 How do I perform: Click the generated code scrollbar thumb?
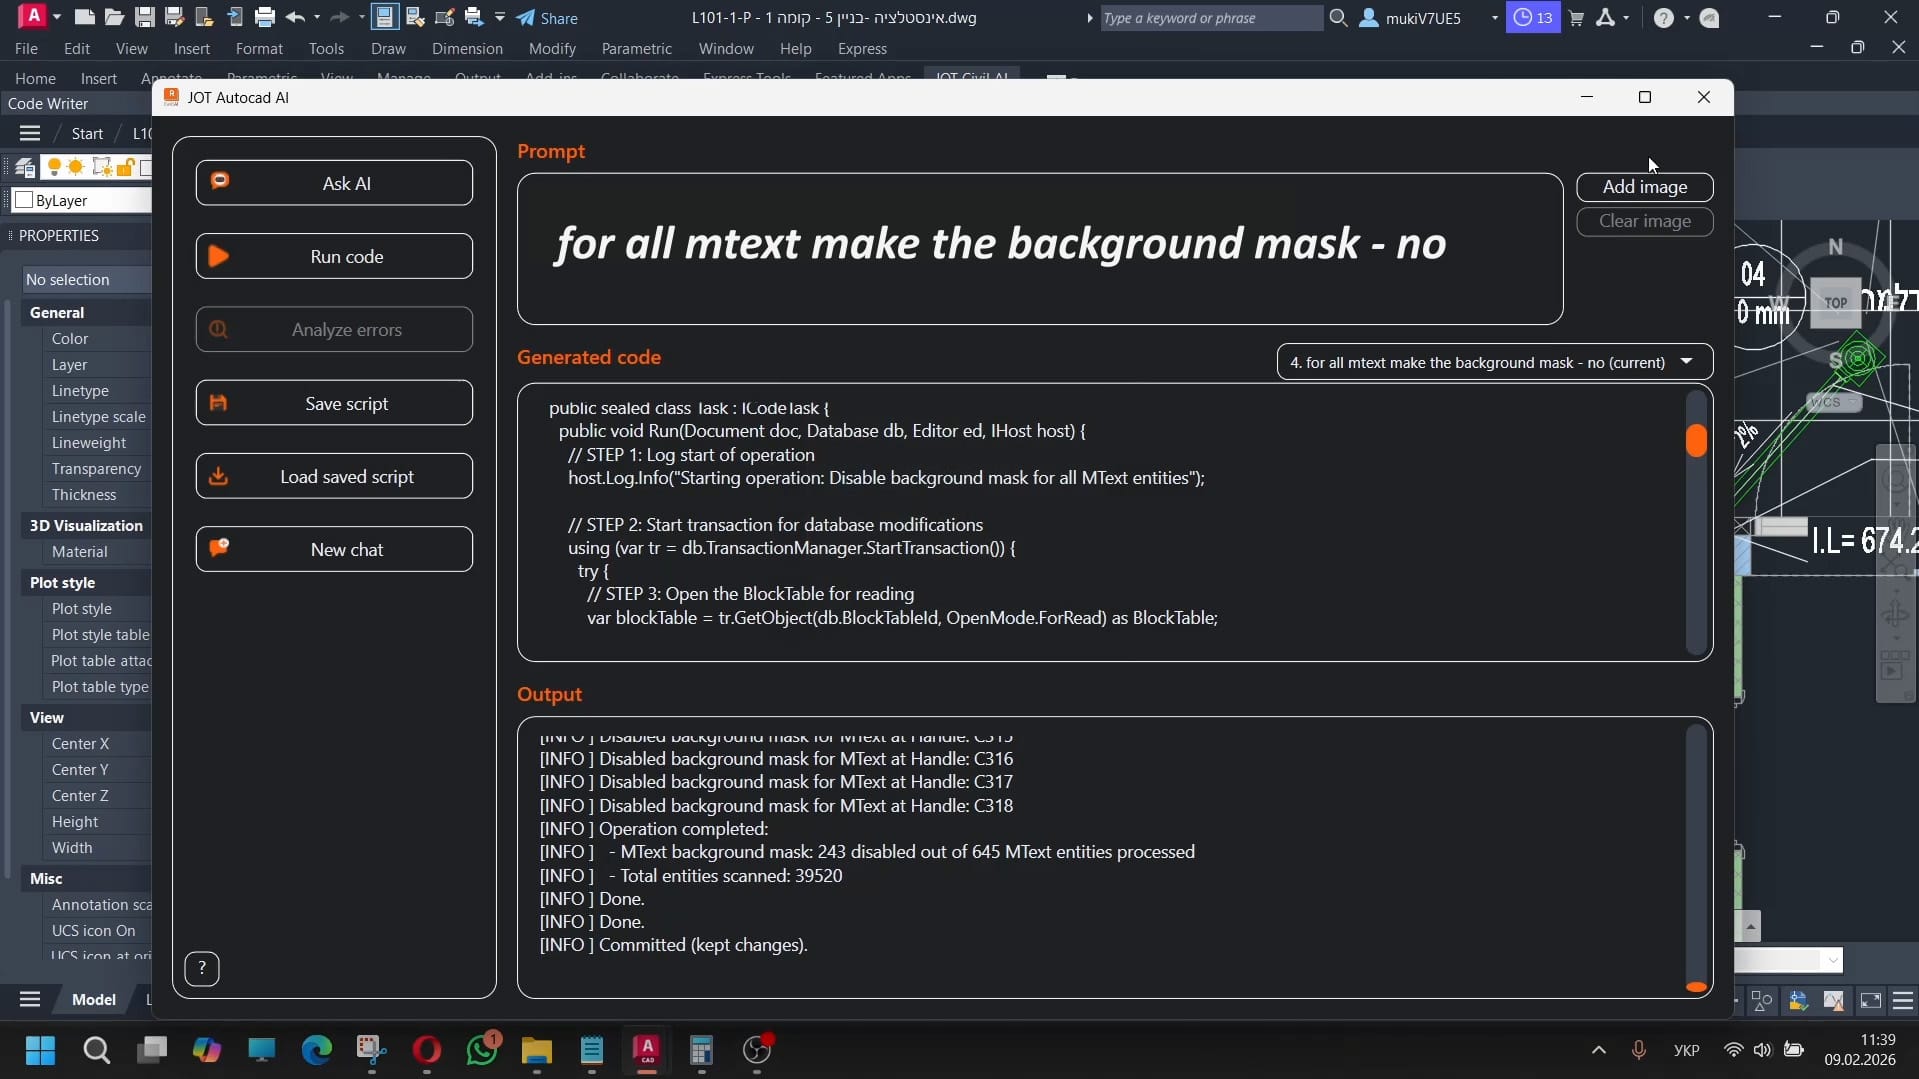coord(1696,440)
